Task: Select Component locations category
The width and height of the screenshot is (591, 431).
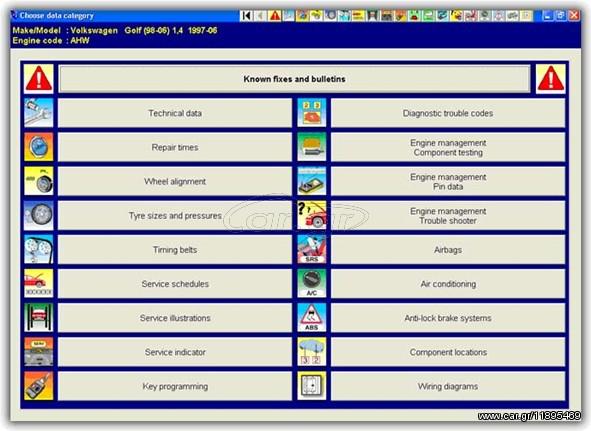Action: (448, 352)
